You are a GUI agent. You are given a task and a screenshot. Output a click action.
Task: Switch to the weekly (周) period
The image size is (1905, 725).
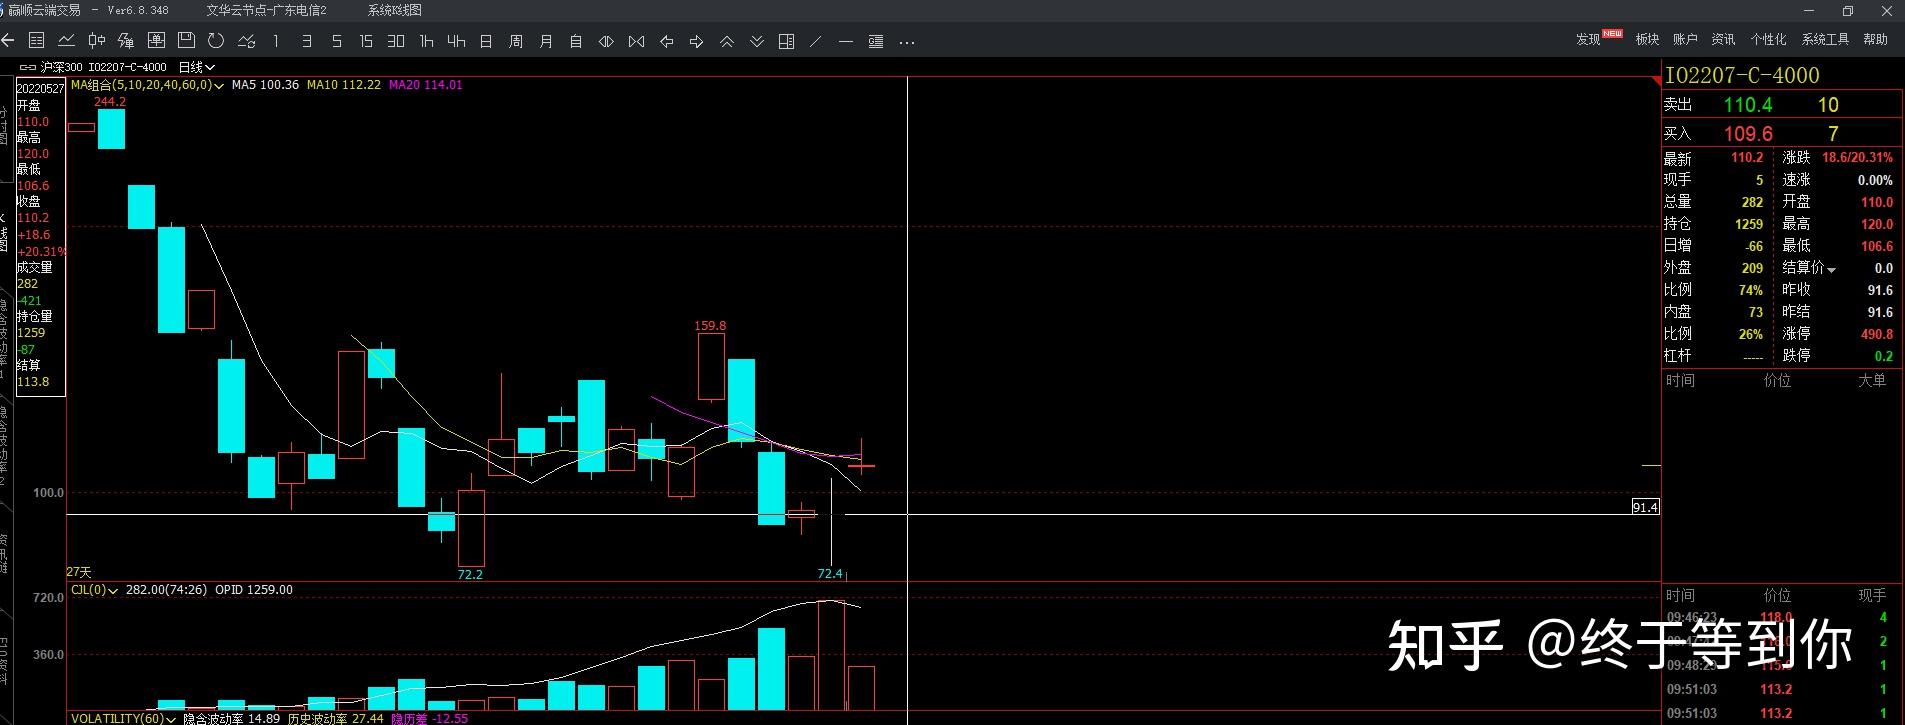[x=516, y=41]
